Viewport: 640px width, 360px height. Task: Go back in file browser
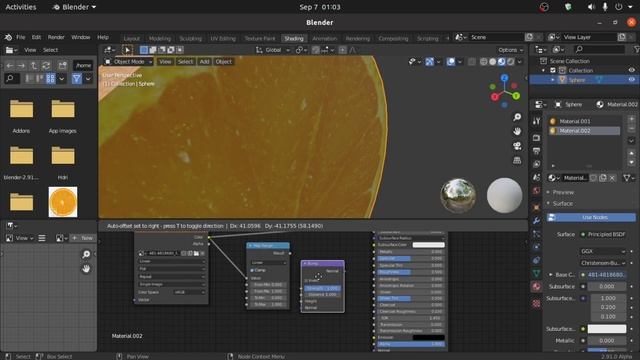tap(10, 65)
